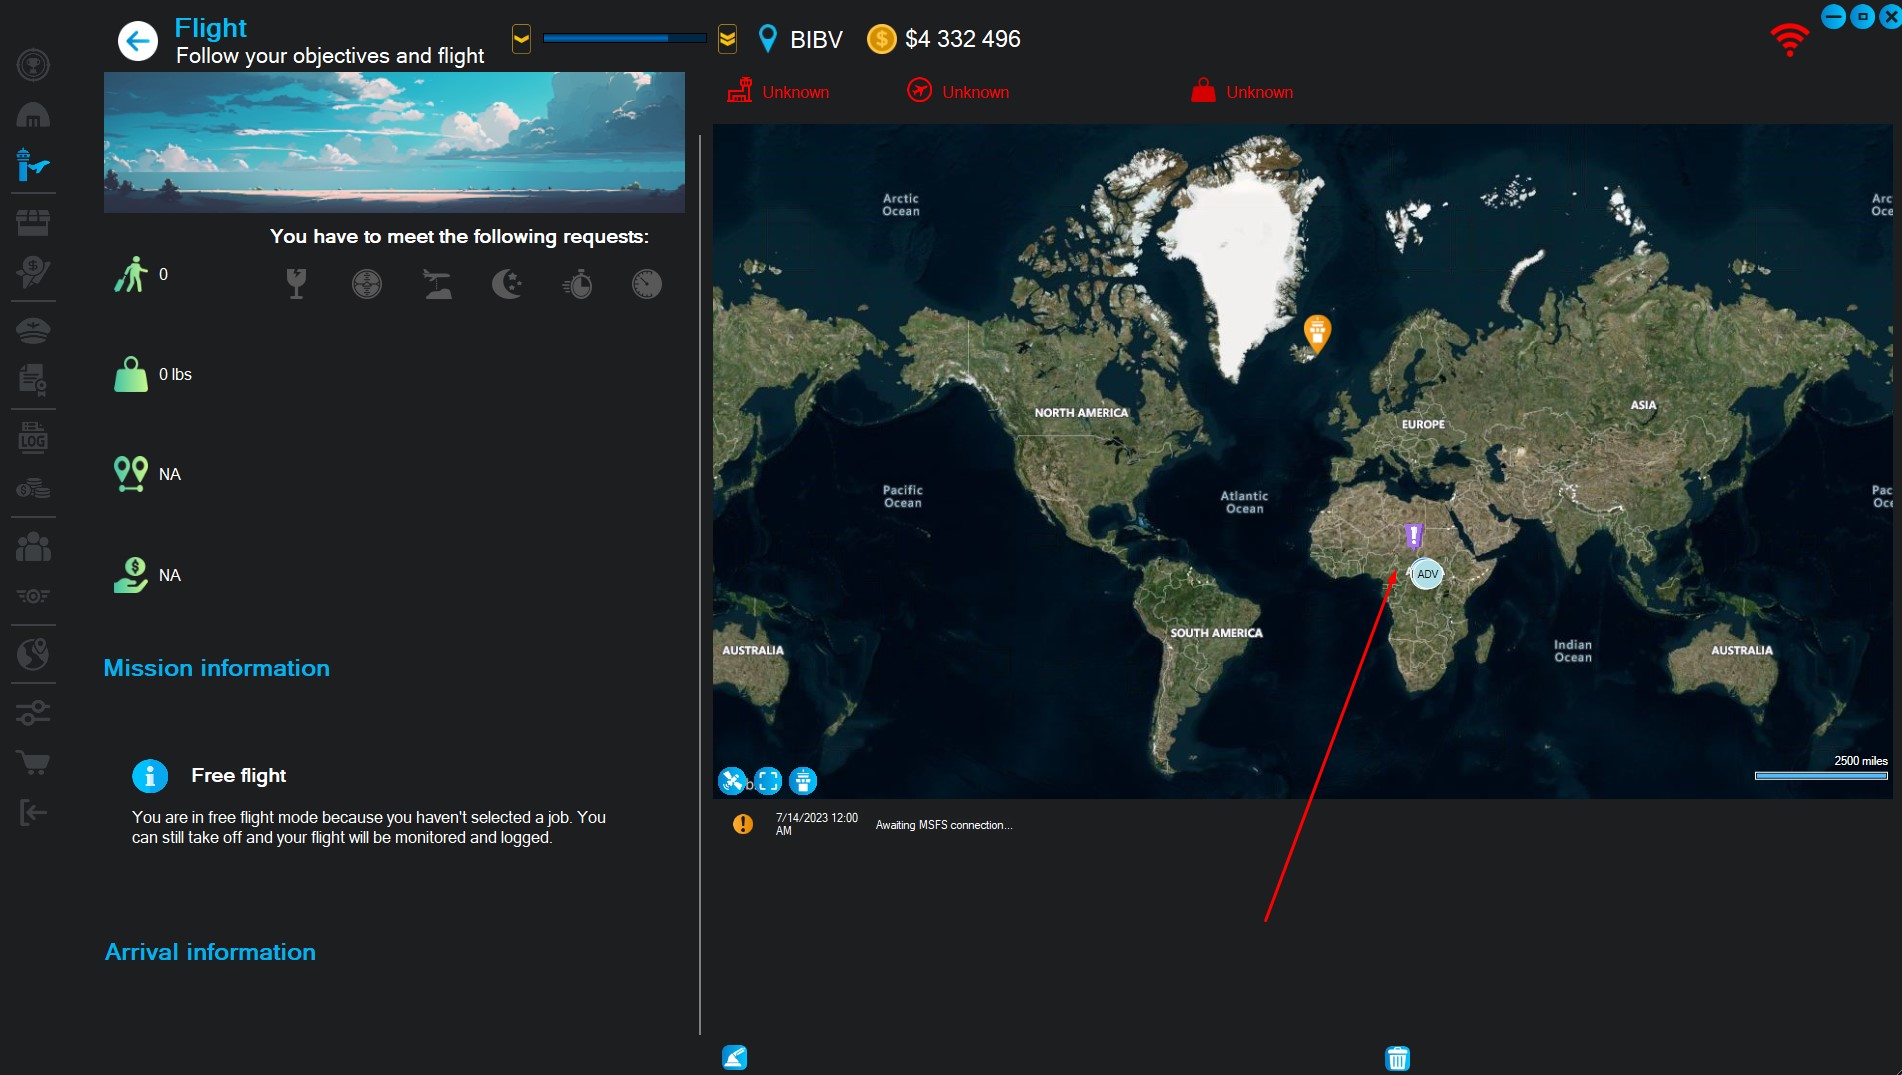
Task: Select the ADV marker on the map
Action: click(1426, 573)
